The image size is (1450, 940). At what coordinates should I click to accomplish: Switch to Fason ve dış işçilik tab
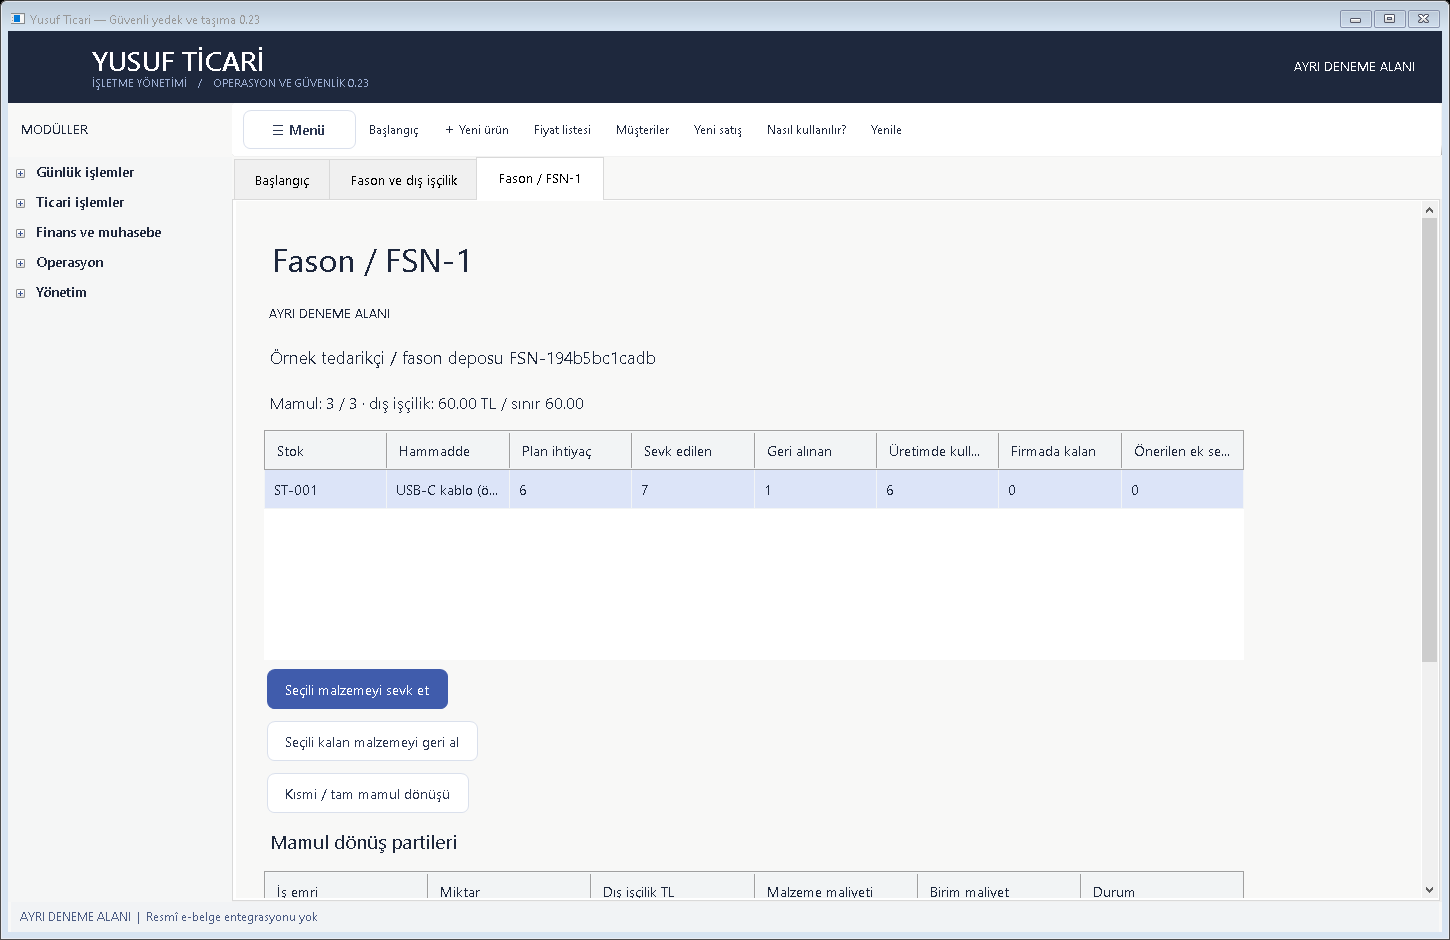tap(404, 180)
